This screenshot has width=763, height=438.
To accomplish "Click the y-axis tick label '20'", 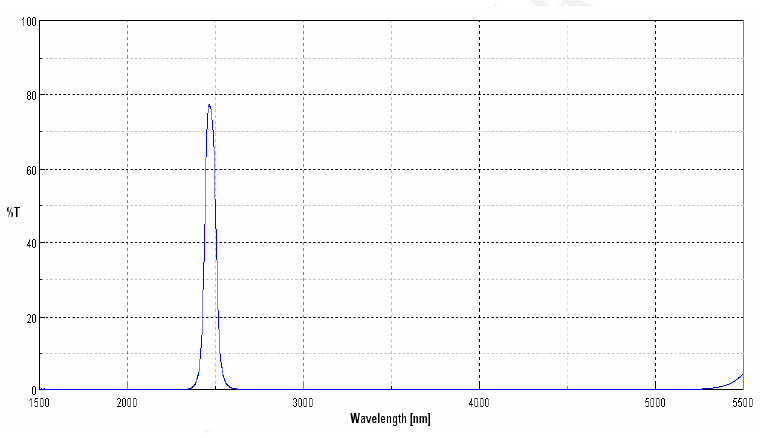I will (31, 319).
